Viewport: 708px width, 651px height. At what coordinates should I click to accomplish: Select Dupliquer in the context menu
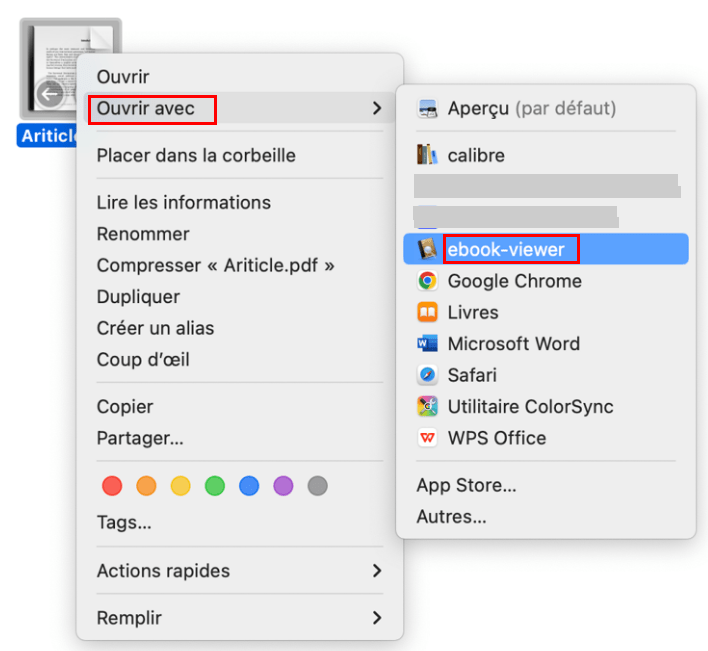pyautogui.click(x=239, y=297)
